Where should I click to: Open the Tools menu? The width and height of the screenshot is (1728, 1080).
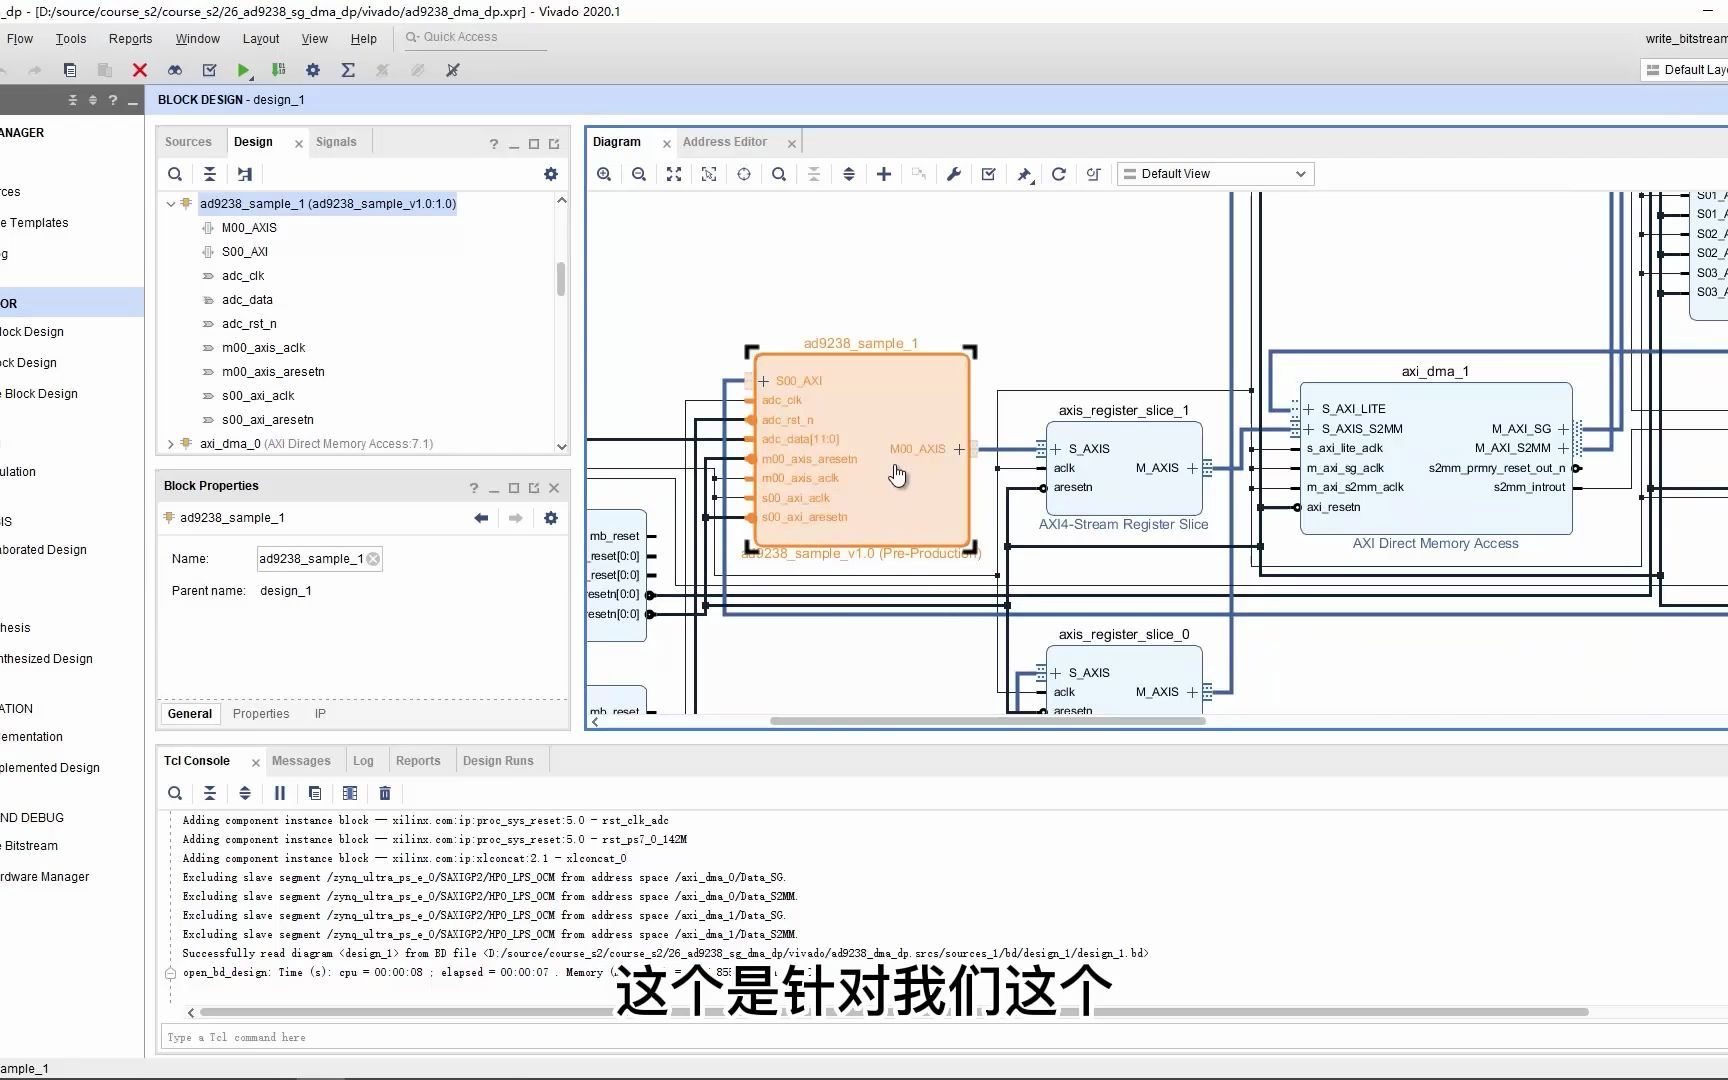tap(71, 39)
